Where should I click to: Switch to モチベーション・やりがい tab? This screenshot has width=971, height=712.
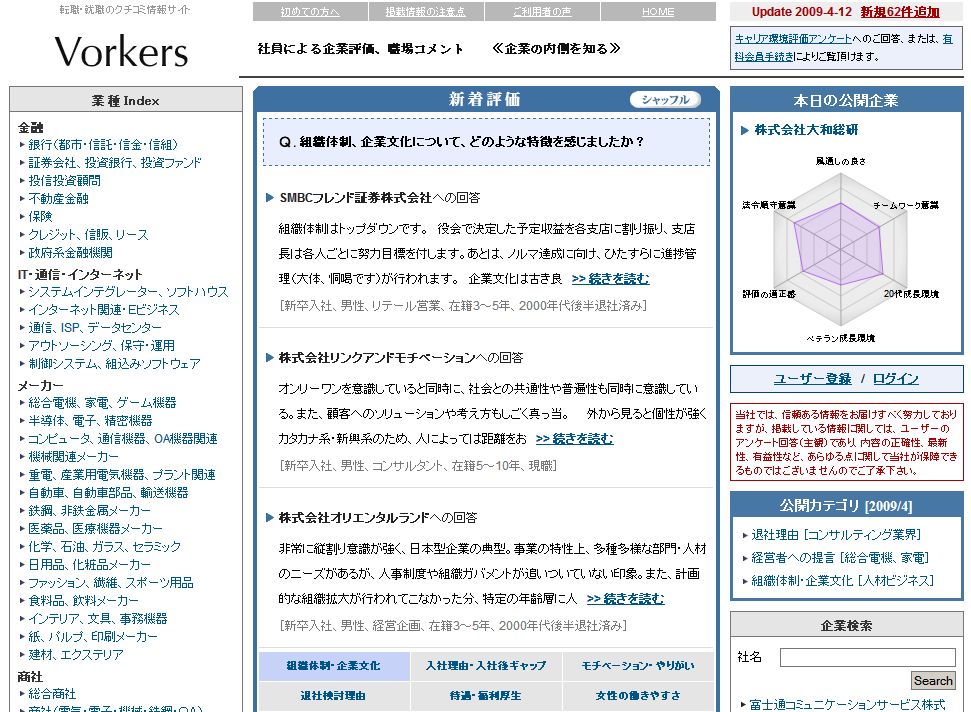(638, 666)
